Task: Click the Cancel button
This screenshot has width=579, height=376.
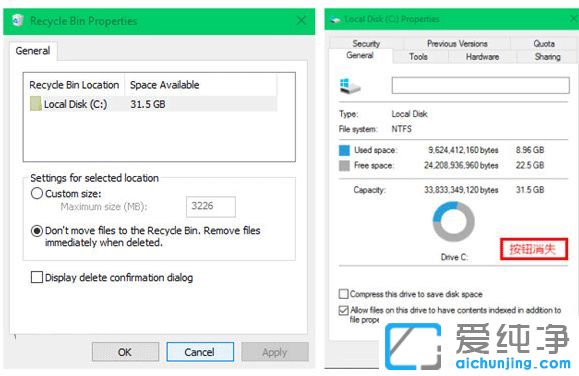Action: click(x=200, y=352)
